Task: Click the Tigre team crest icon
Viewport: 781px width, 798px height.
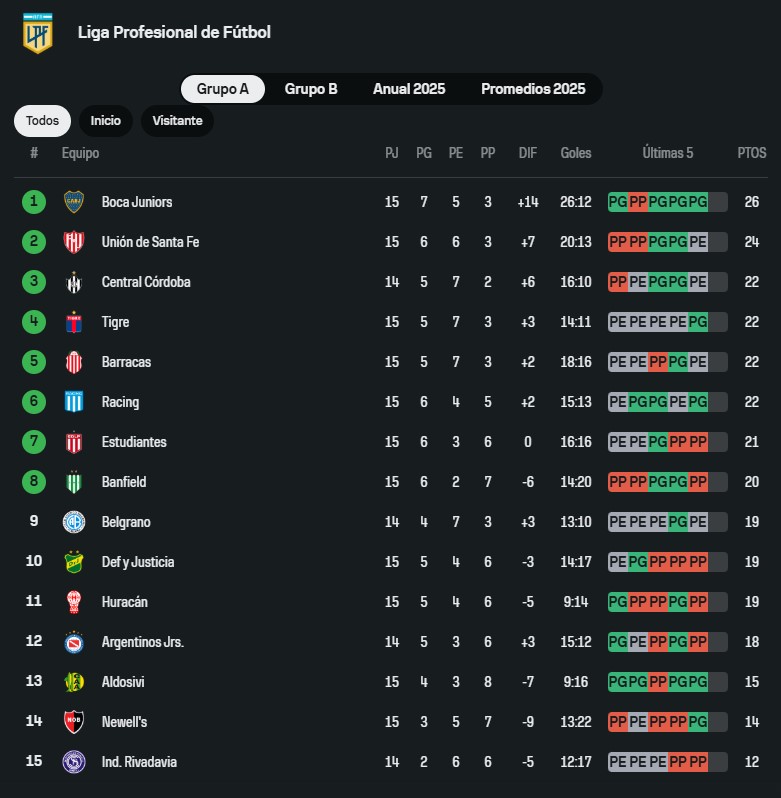Action: pos(73,322)
